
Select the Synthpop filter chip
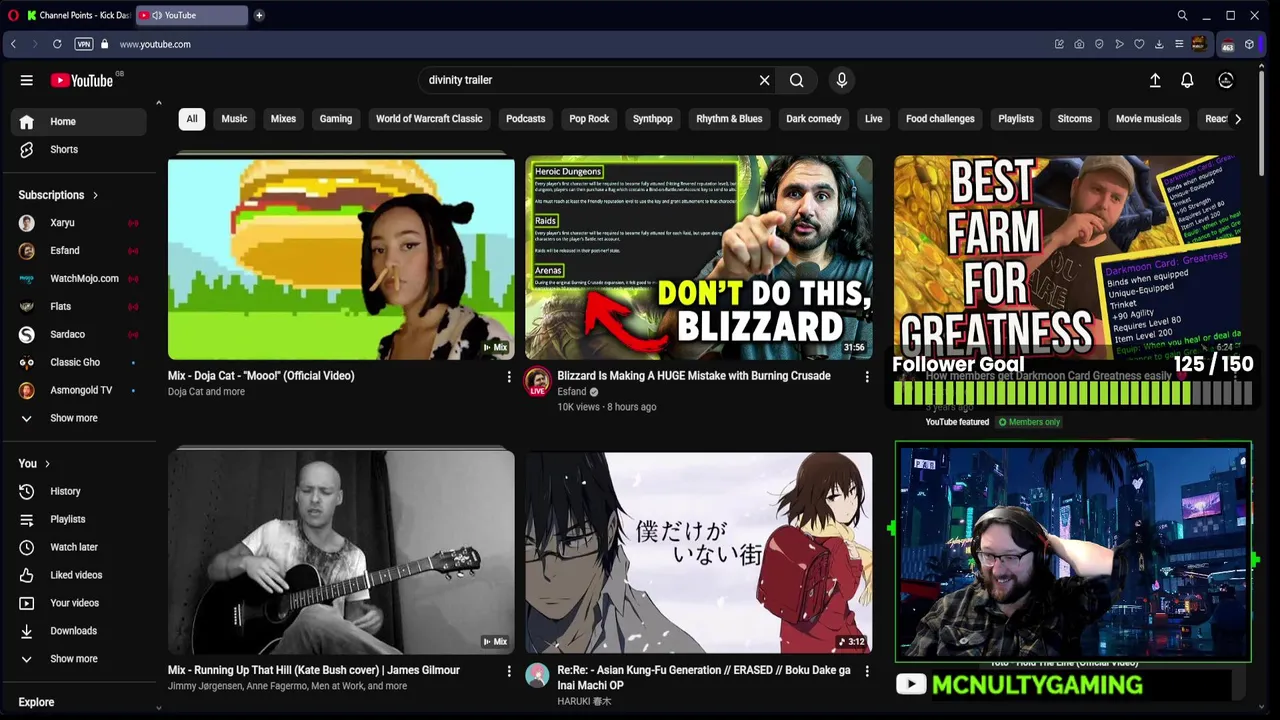pos(653,119)
